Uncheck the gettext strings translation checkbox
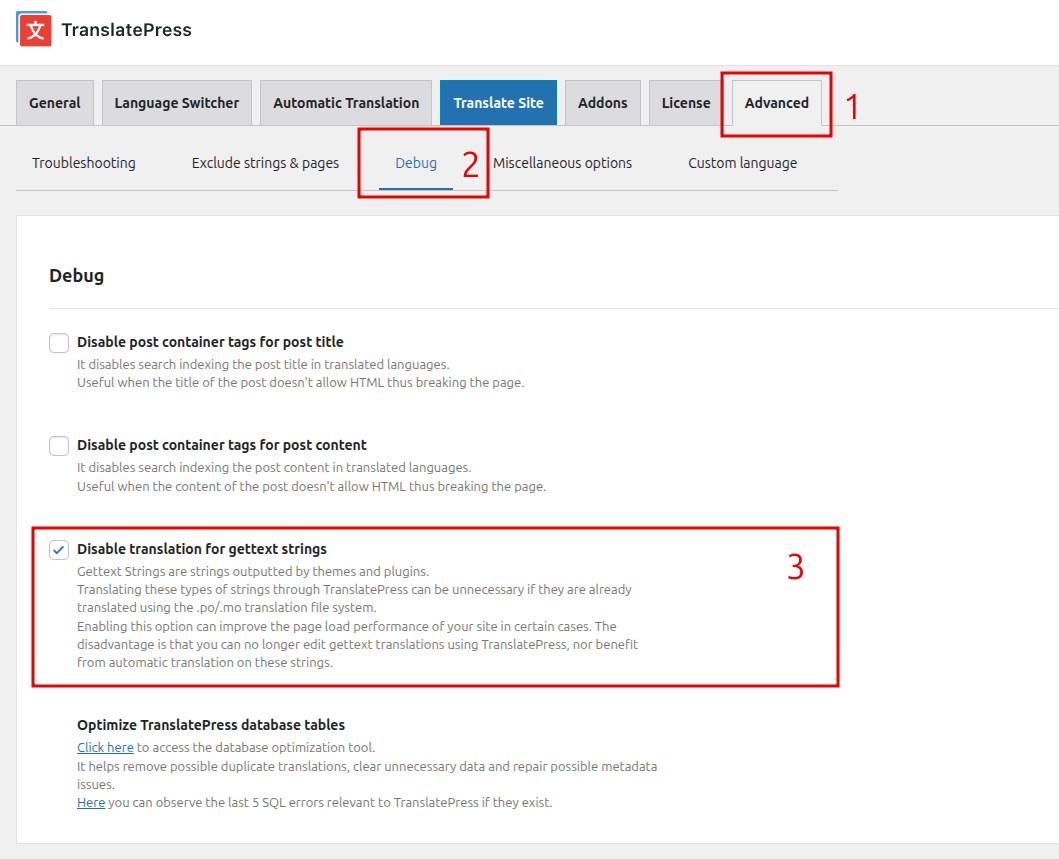Screen dimensions: 1059x859 click(x=59, y=550)
